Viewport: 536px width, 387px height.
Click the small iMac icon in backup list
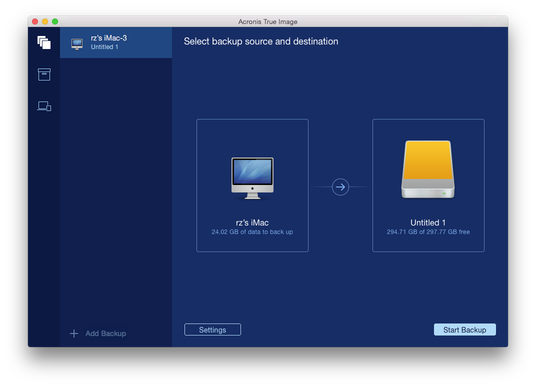click(77, 44)
